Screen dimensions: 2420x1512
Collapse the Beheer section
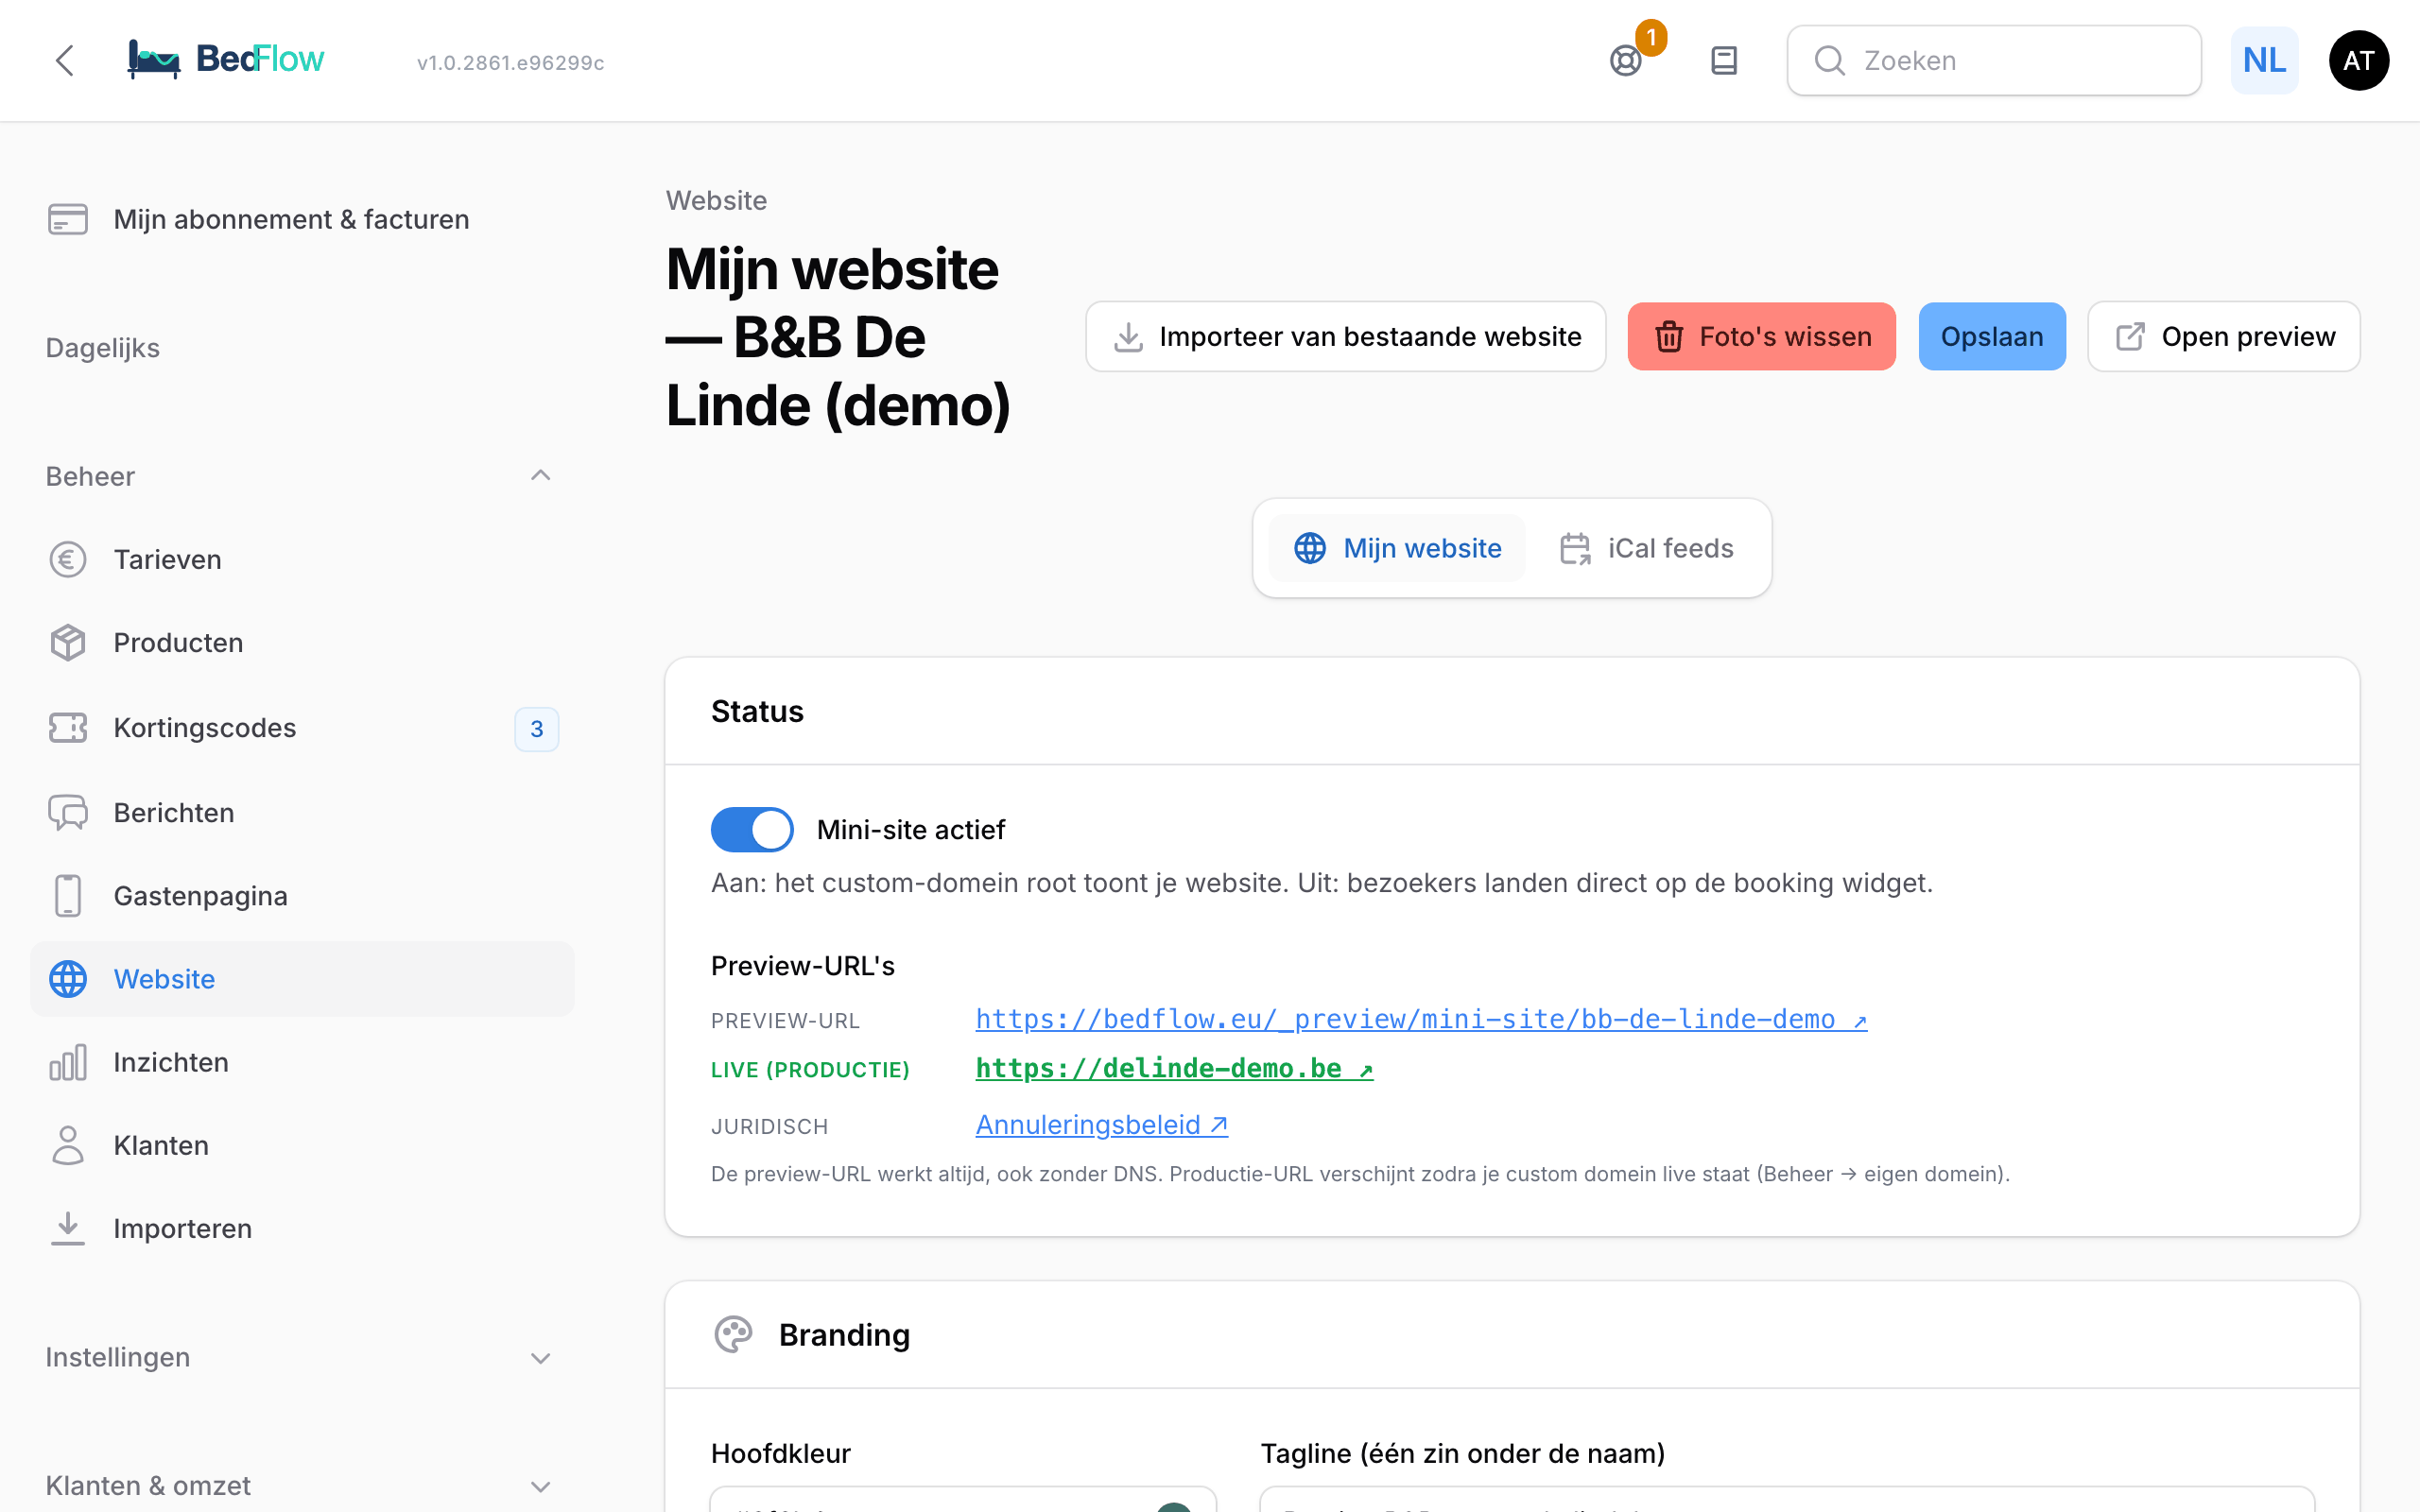click(x=540, y=476)
